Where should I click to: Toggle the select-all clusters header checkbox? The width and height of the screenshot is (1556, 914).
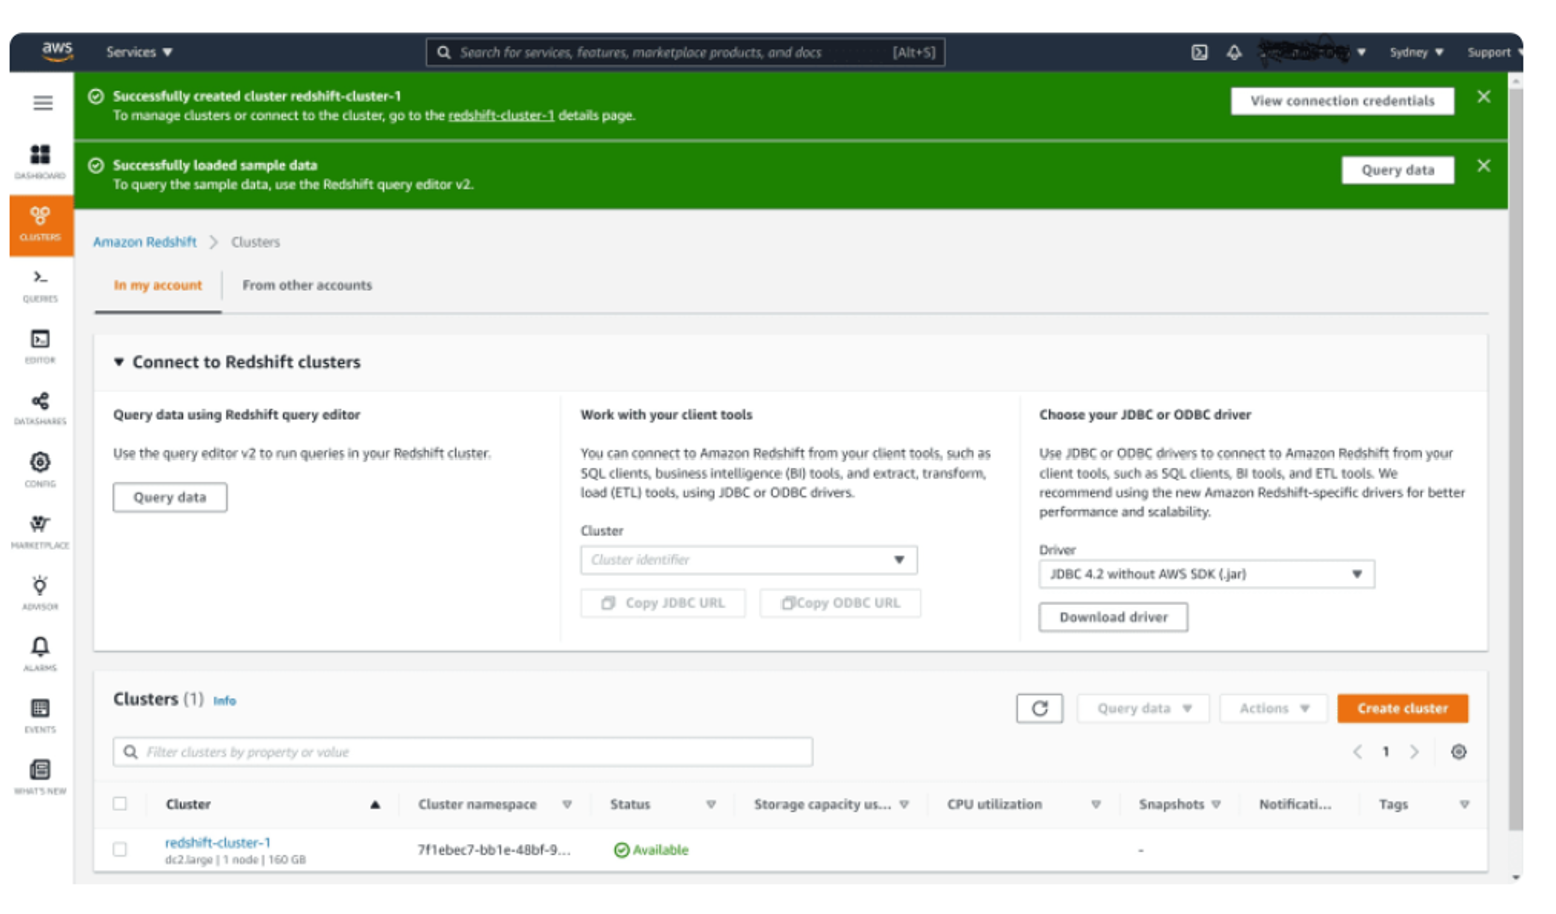pyautogui.click(x=120, y=803)
